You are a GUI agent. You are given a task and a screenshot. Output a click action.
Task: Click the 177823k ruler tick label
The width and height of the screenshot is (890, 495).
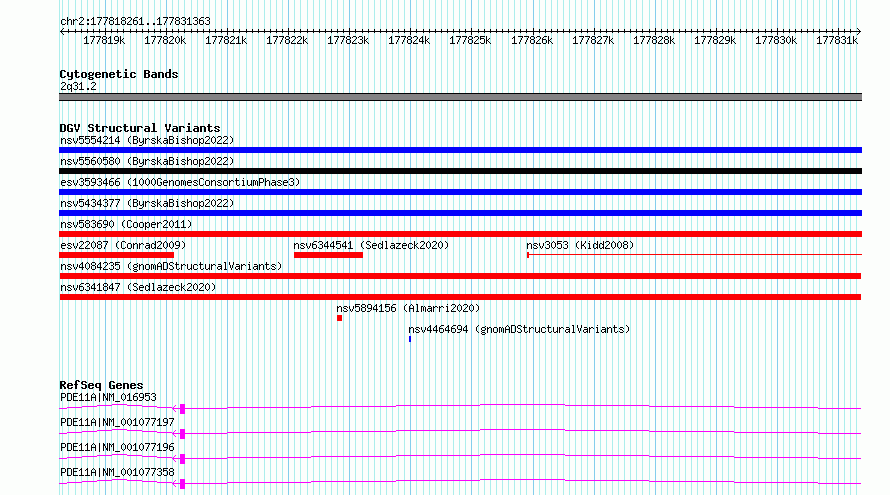coord(348,41)
